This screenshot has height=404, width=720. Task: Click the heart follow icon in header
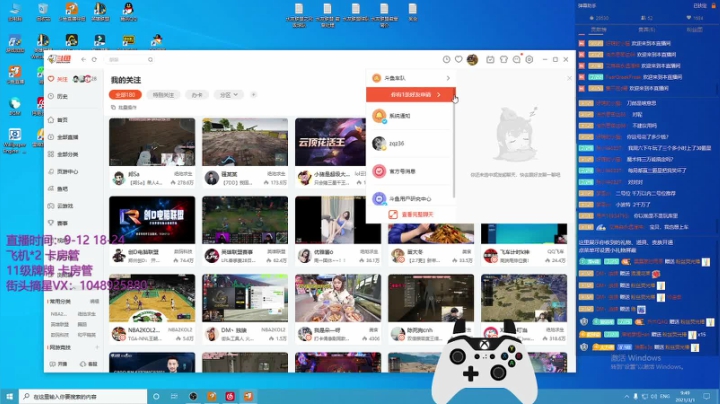click(x=458, y=60)
